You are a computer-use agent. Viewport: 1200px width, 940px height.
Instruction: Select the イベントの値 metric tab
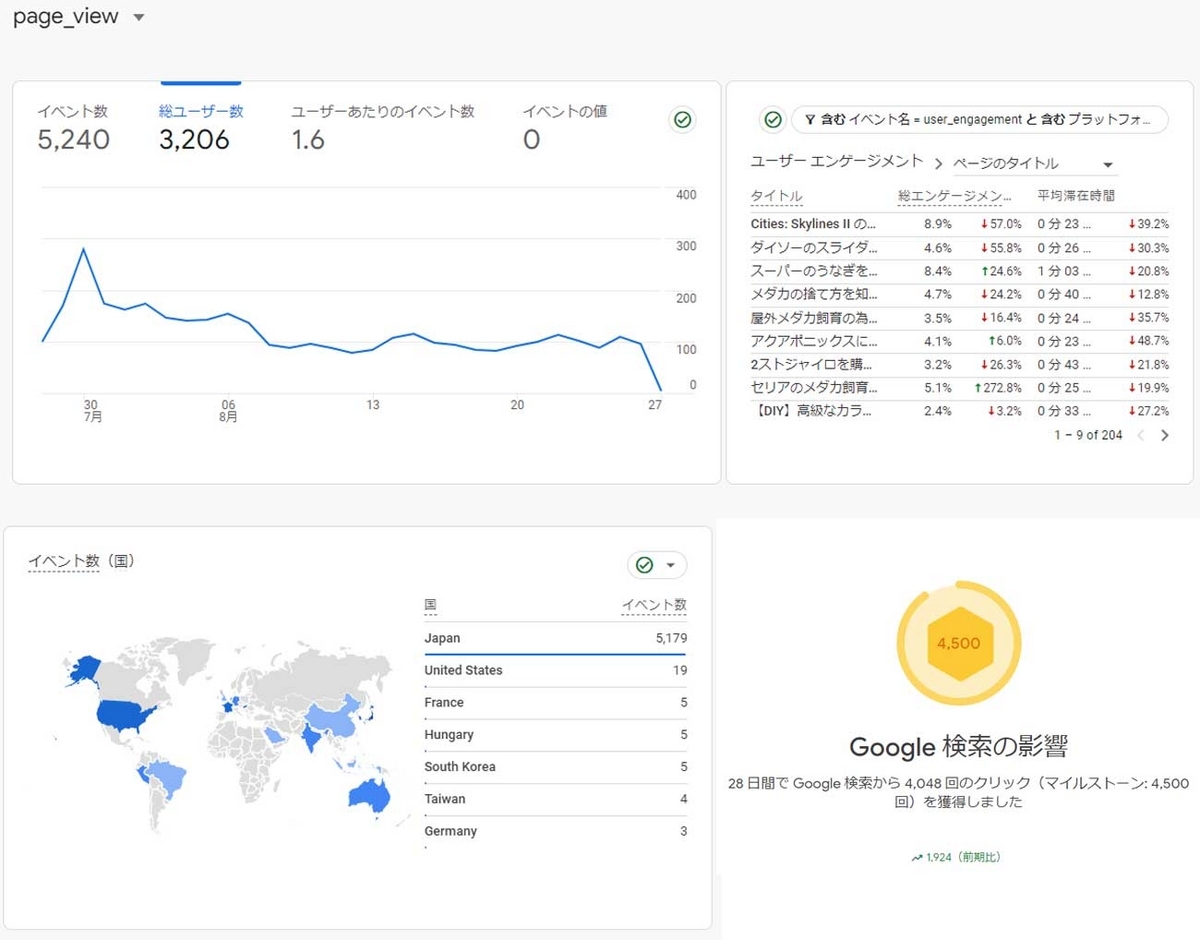[x=565, y=127]
